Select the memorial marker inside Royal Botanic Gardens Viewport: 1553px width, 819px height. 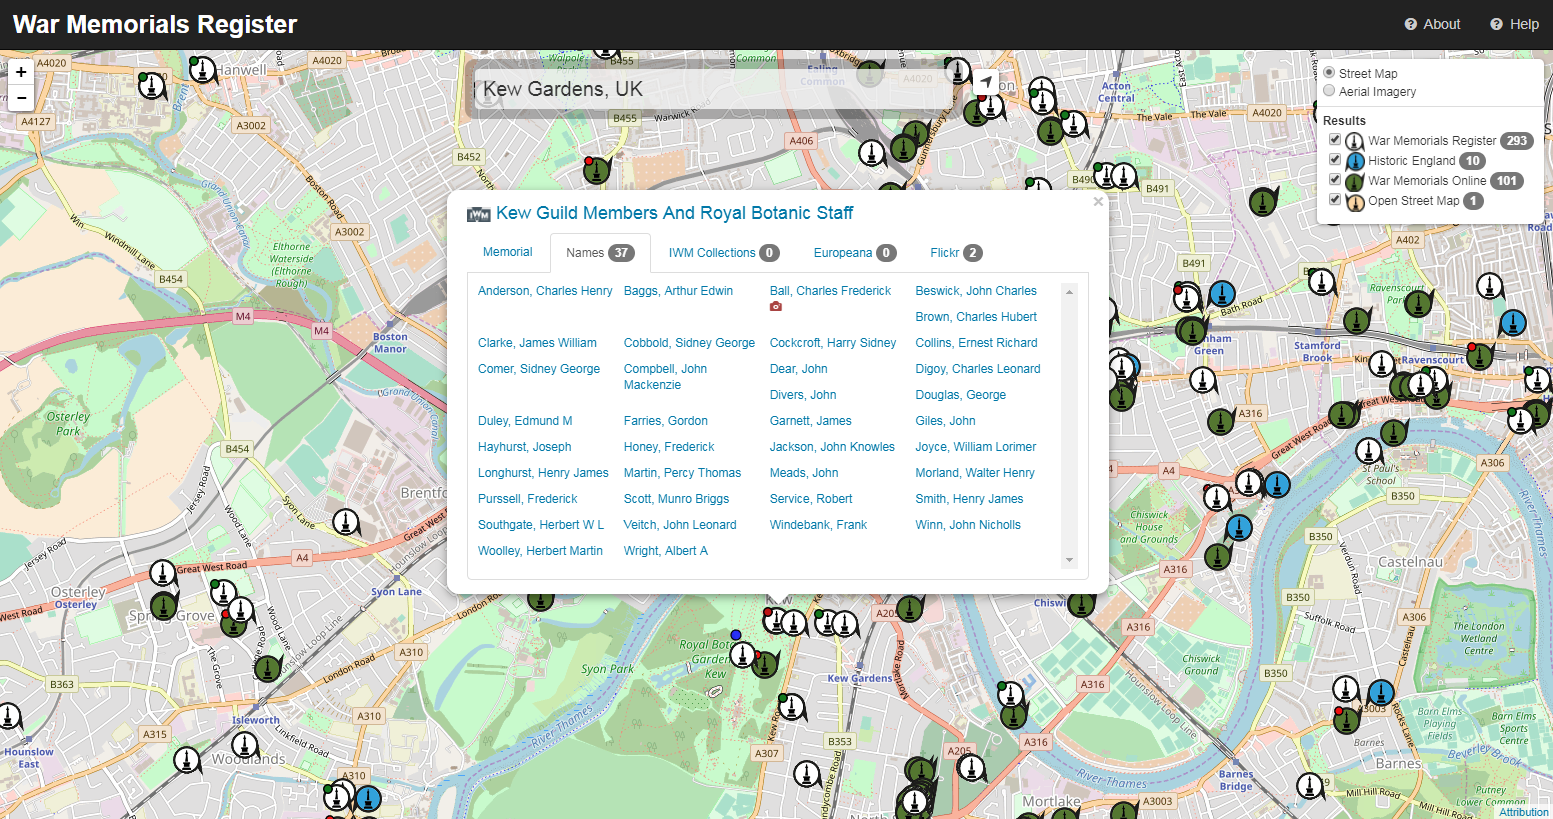[x=742, y=655]
